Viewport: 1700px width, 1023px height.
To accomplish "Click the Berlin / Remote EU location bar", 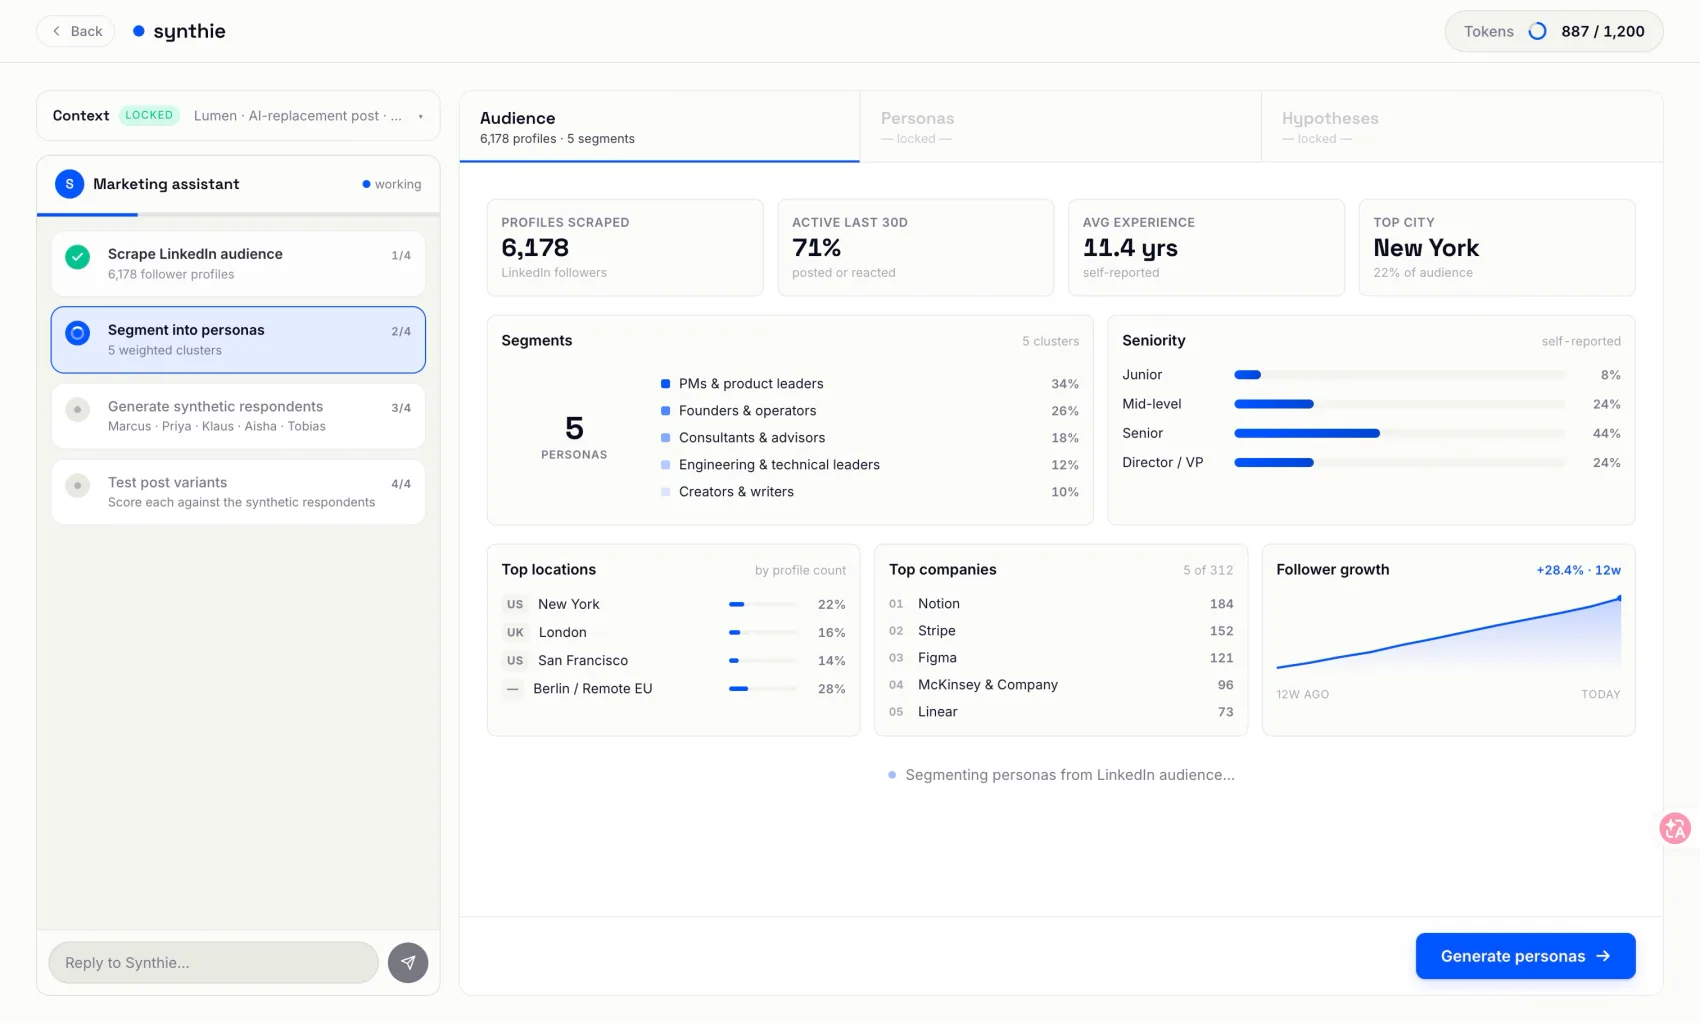I will 762,688.
